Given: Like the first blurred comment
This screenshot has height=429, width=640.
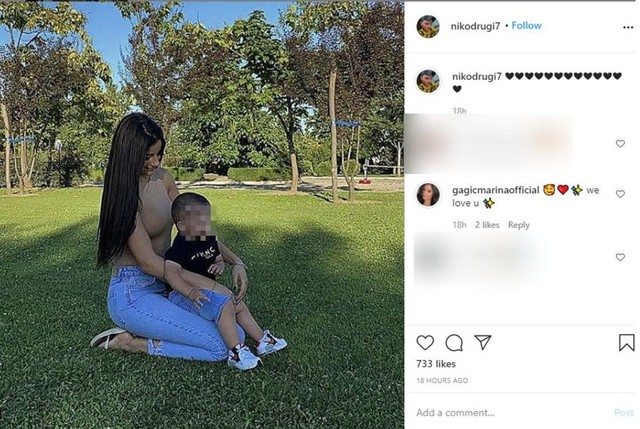Looking at the screenshot, I should click(x=620, y=144).
